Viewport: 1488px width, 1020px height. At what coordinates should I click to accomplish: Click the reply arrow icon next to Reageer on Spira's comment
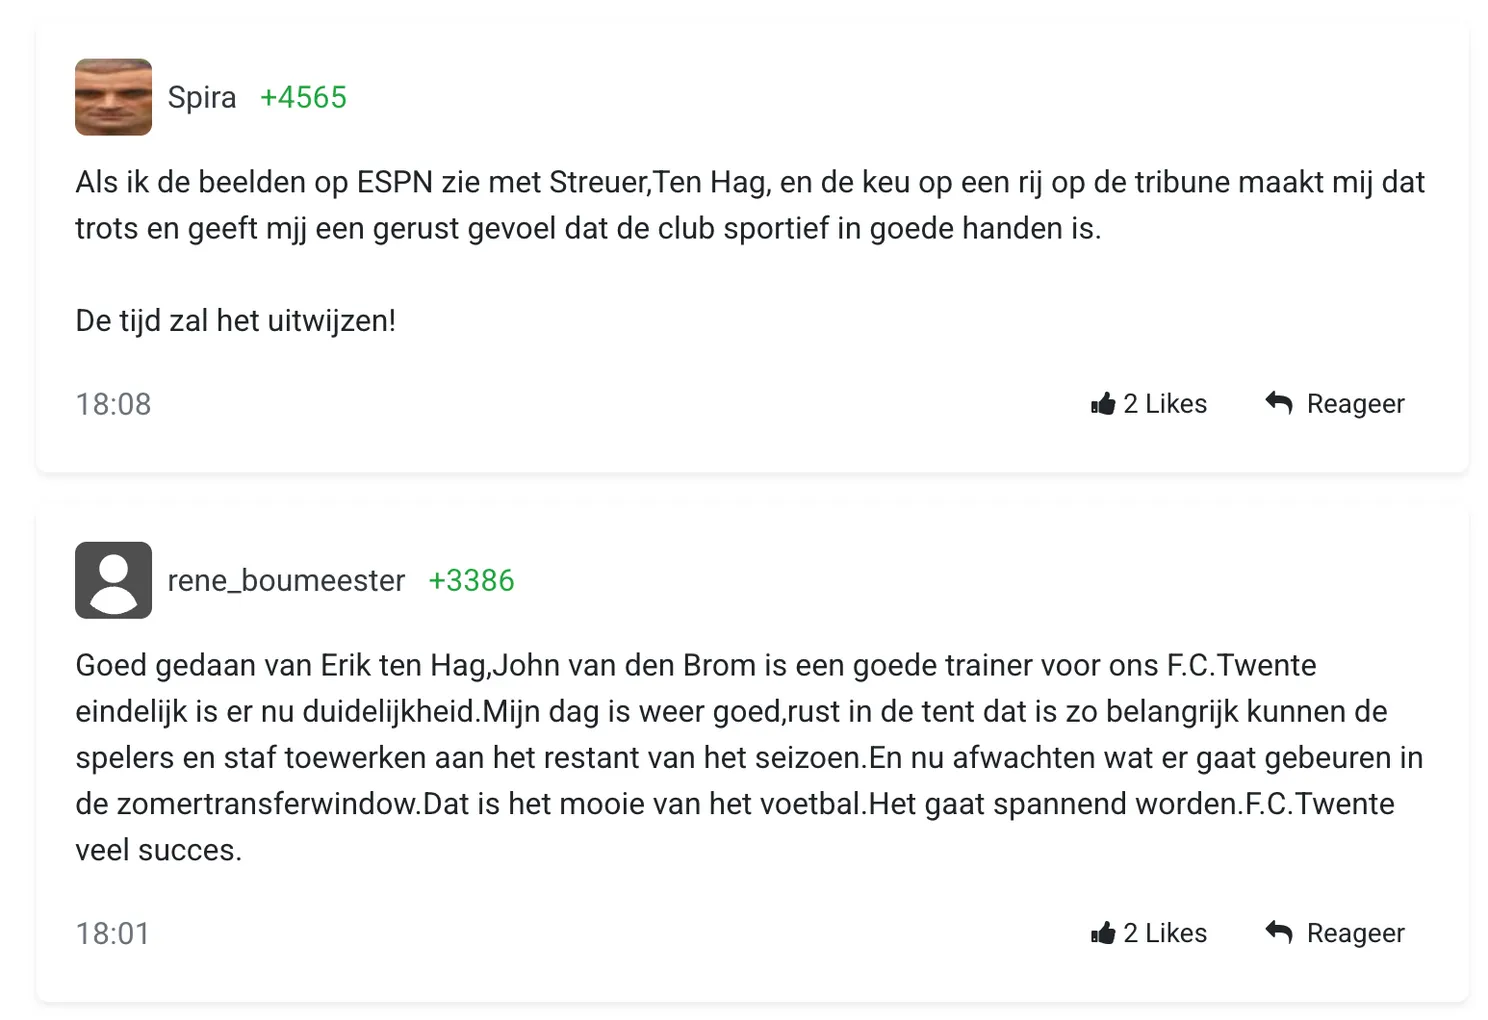1277,402
